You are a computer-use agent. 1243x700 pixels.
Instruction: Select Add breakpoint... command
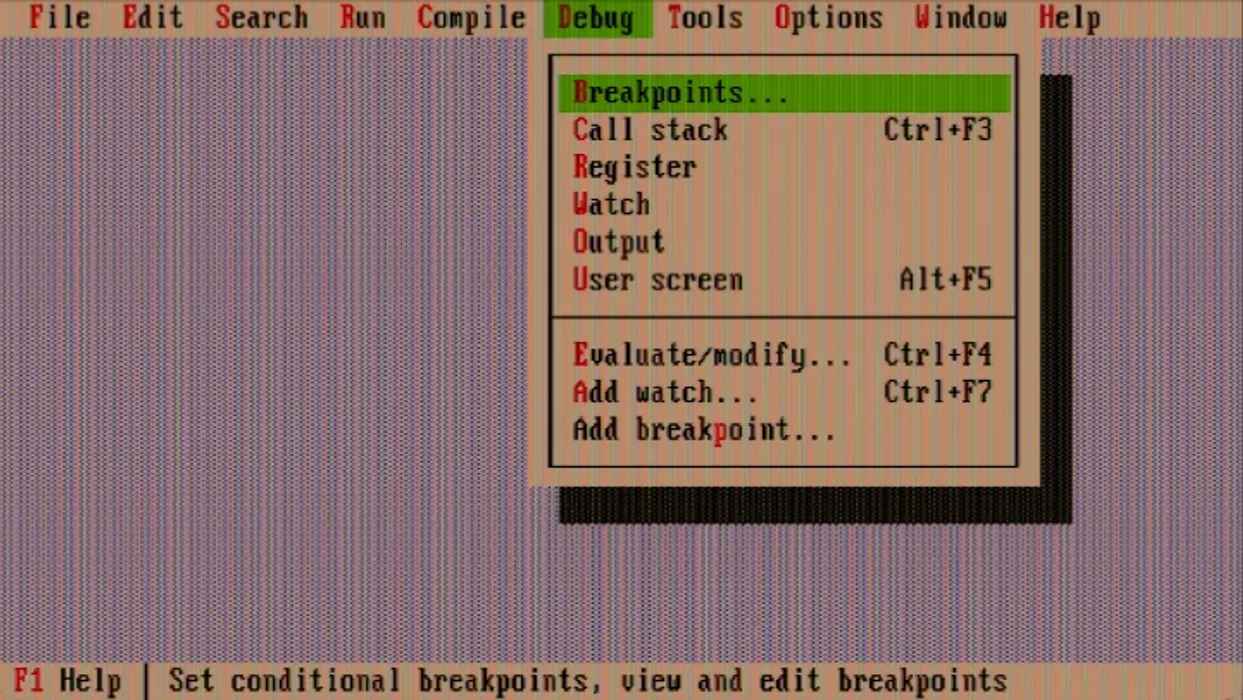point(783,430)
